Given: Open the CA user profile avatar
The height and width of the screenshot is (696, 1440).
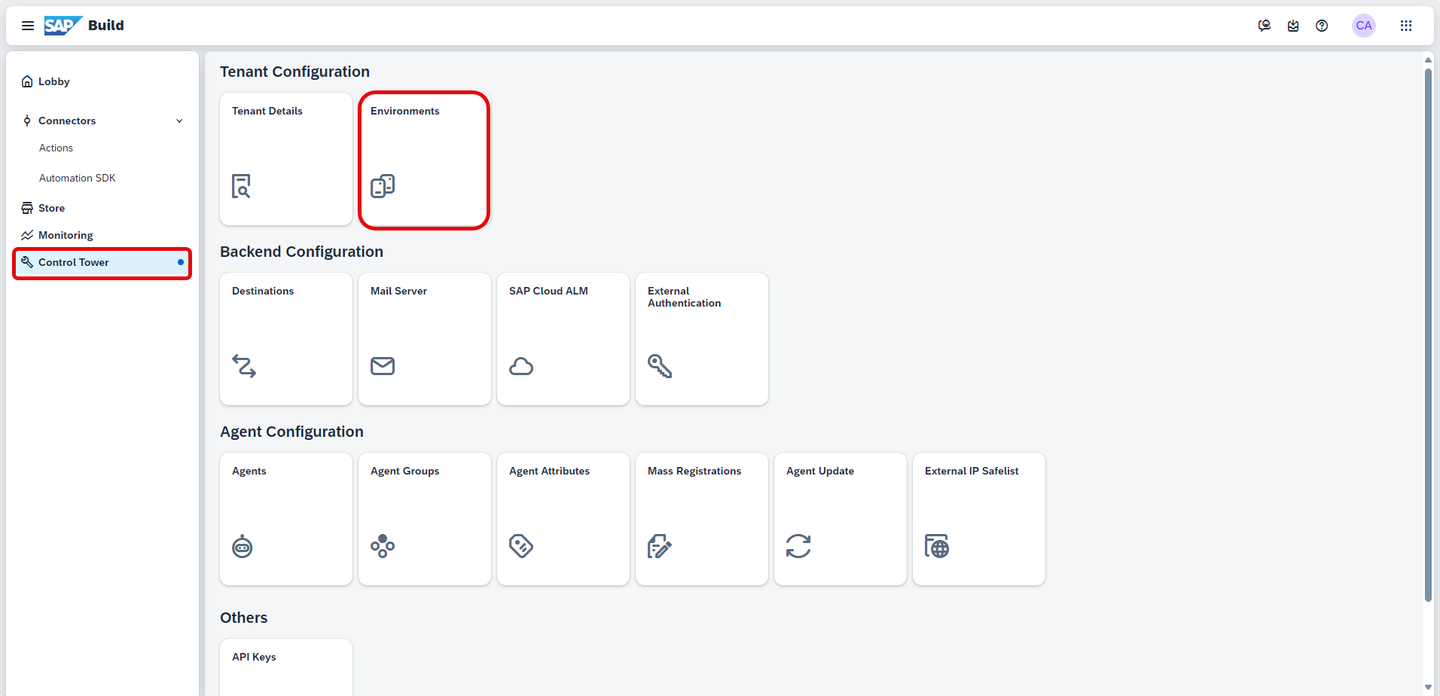Looking at the screenshot, I should point(1364,26).
